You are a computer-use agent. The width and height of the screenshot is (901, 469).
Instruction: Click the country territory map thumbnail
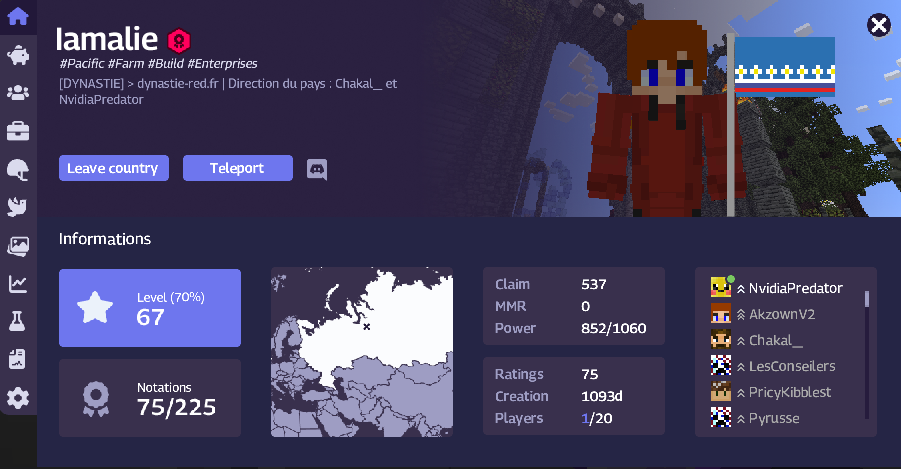point(362,352)
